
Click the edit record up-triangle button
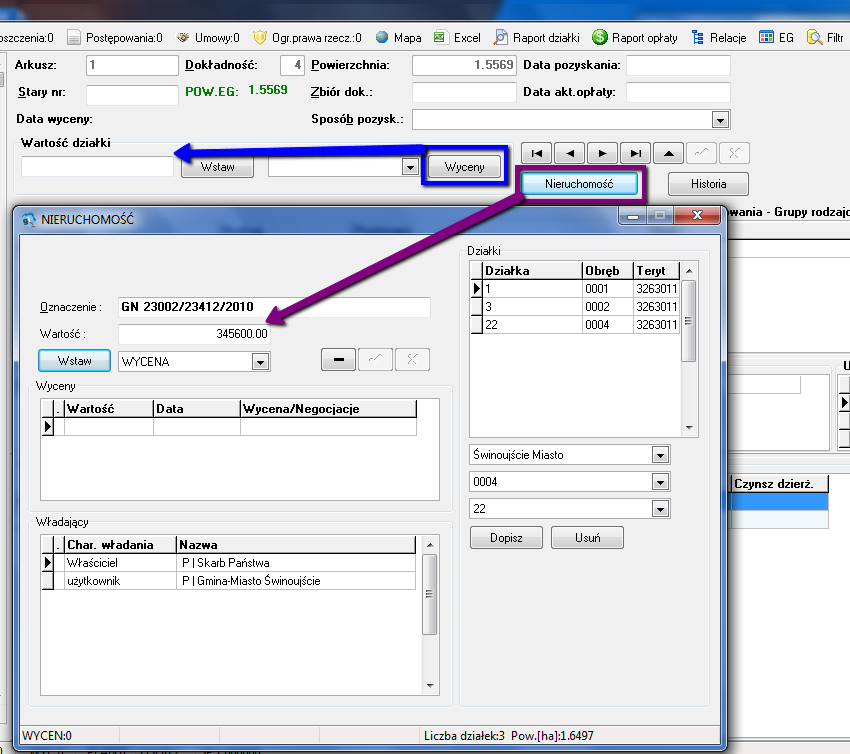(668, 153)
